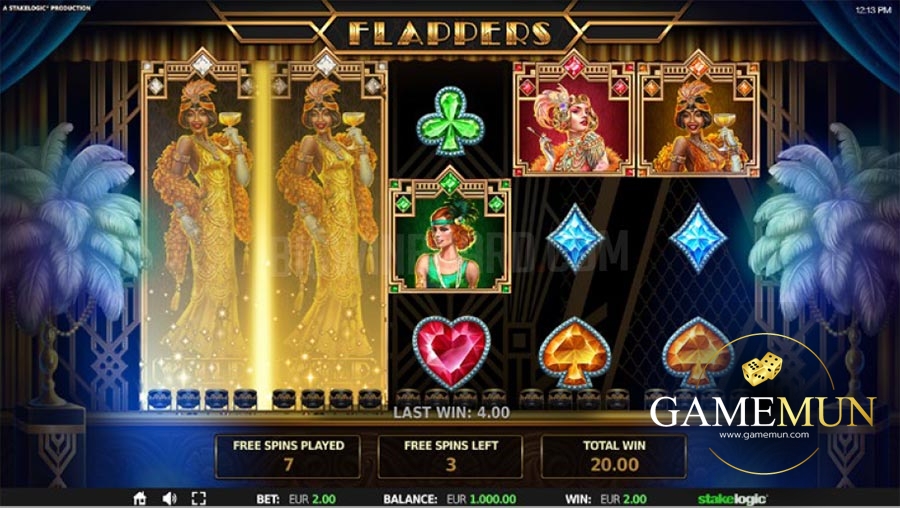
Task: Click the first expanded gold wild reel
Action: (x=201, y=232)
